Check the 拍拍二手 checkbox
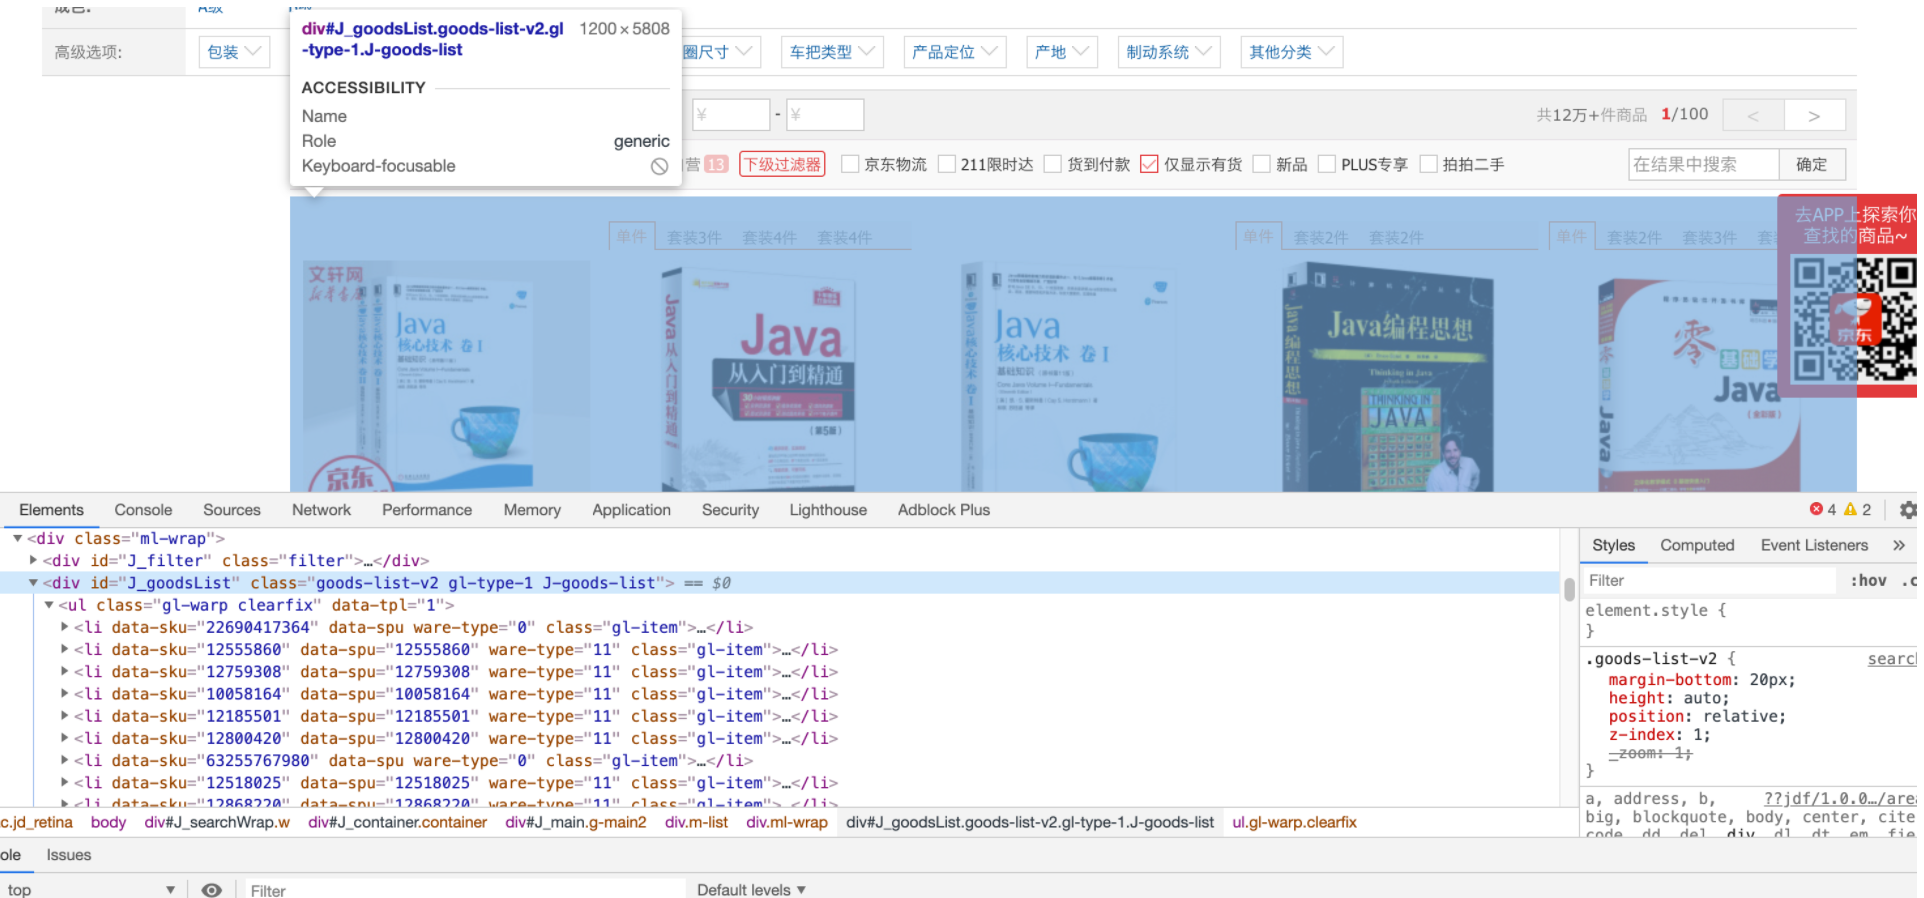 1429,164
